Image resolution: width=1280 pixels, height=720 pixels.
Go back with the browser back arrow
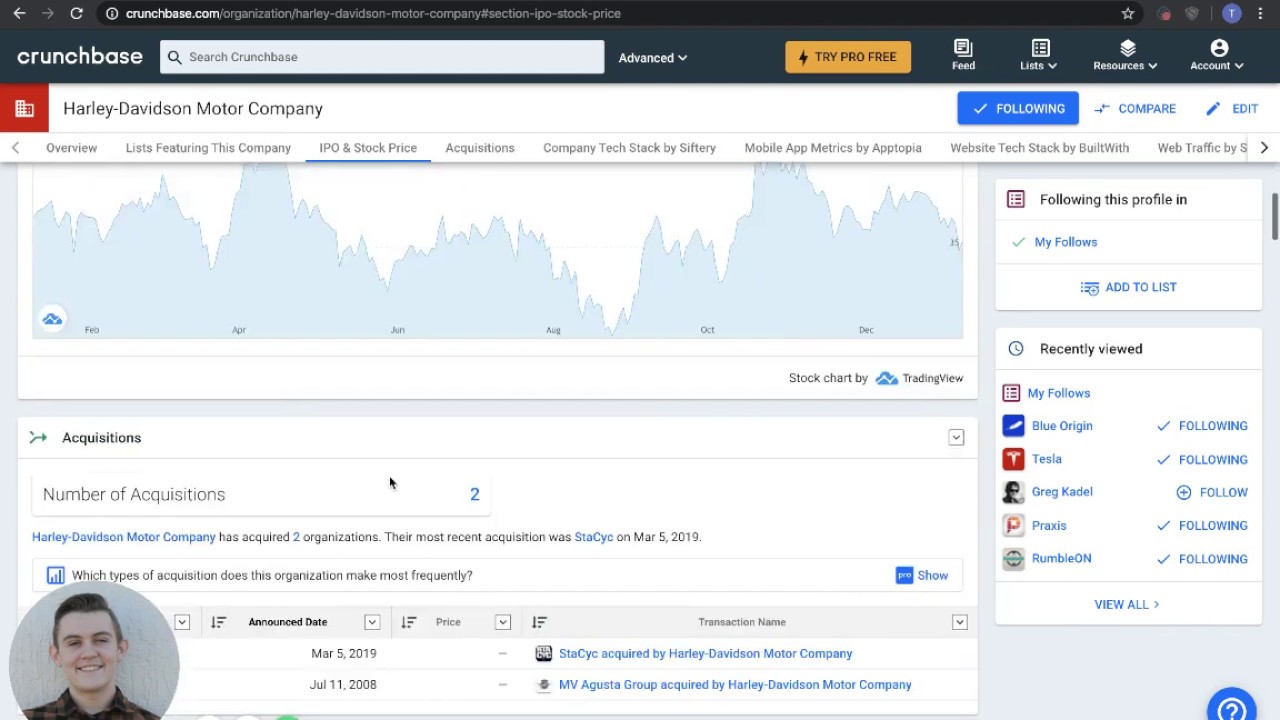tap(19, 13)
